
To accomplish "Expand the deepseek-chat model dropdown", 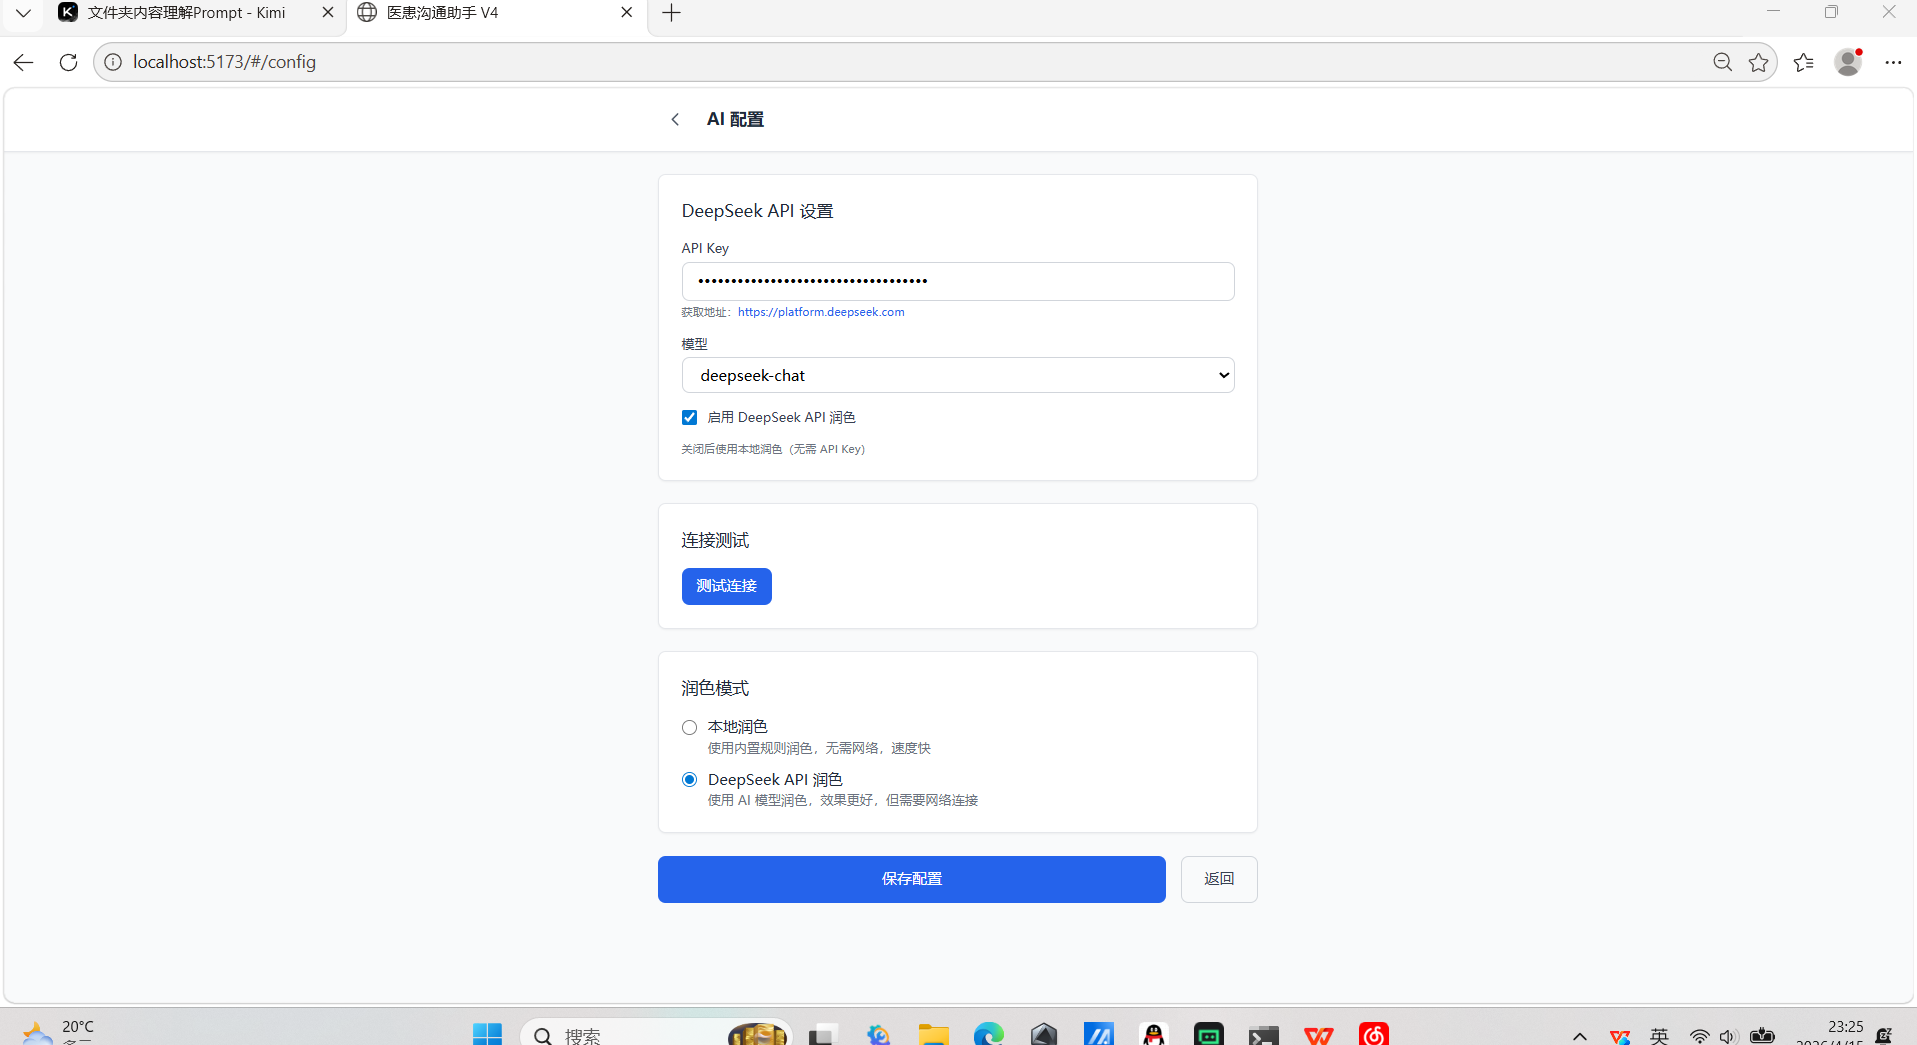I will pyautogui.click(x=957, y=375).
